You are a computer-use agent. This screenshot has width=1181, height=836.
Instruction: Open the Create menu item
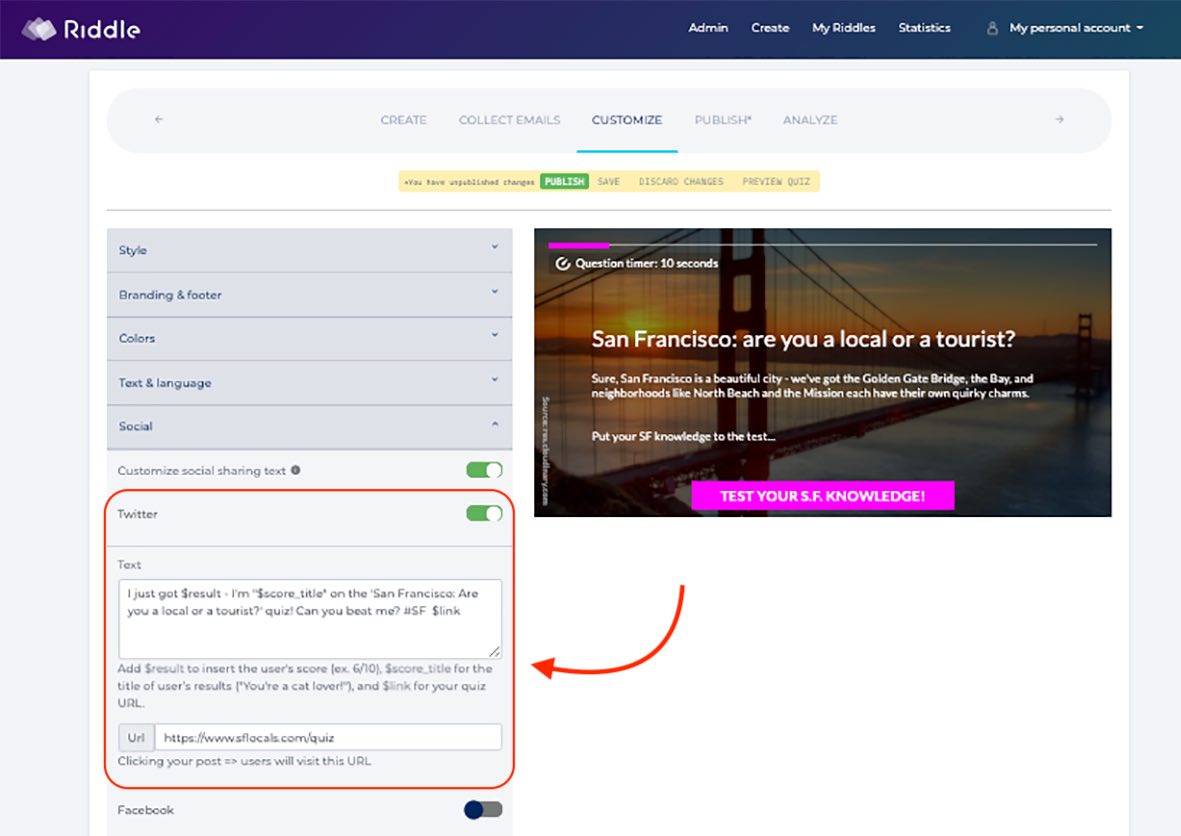click(x=770, y=28)
